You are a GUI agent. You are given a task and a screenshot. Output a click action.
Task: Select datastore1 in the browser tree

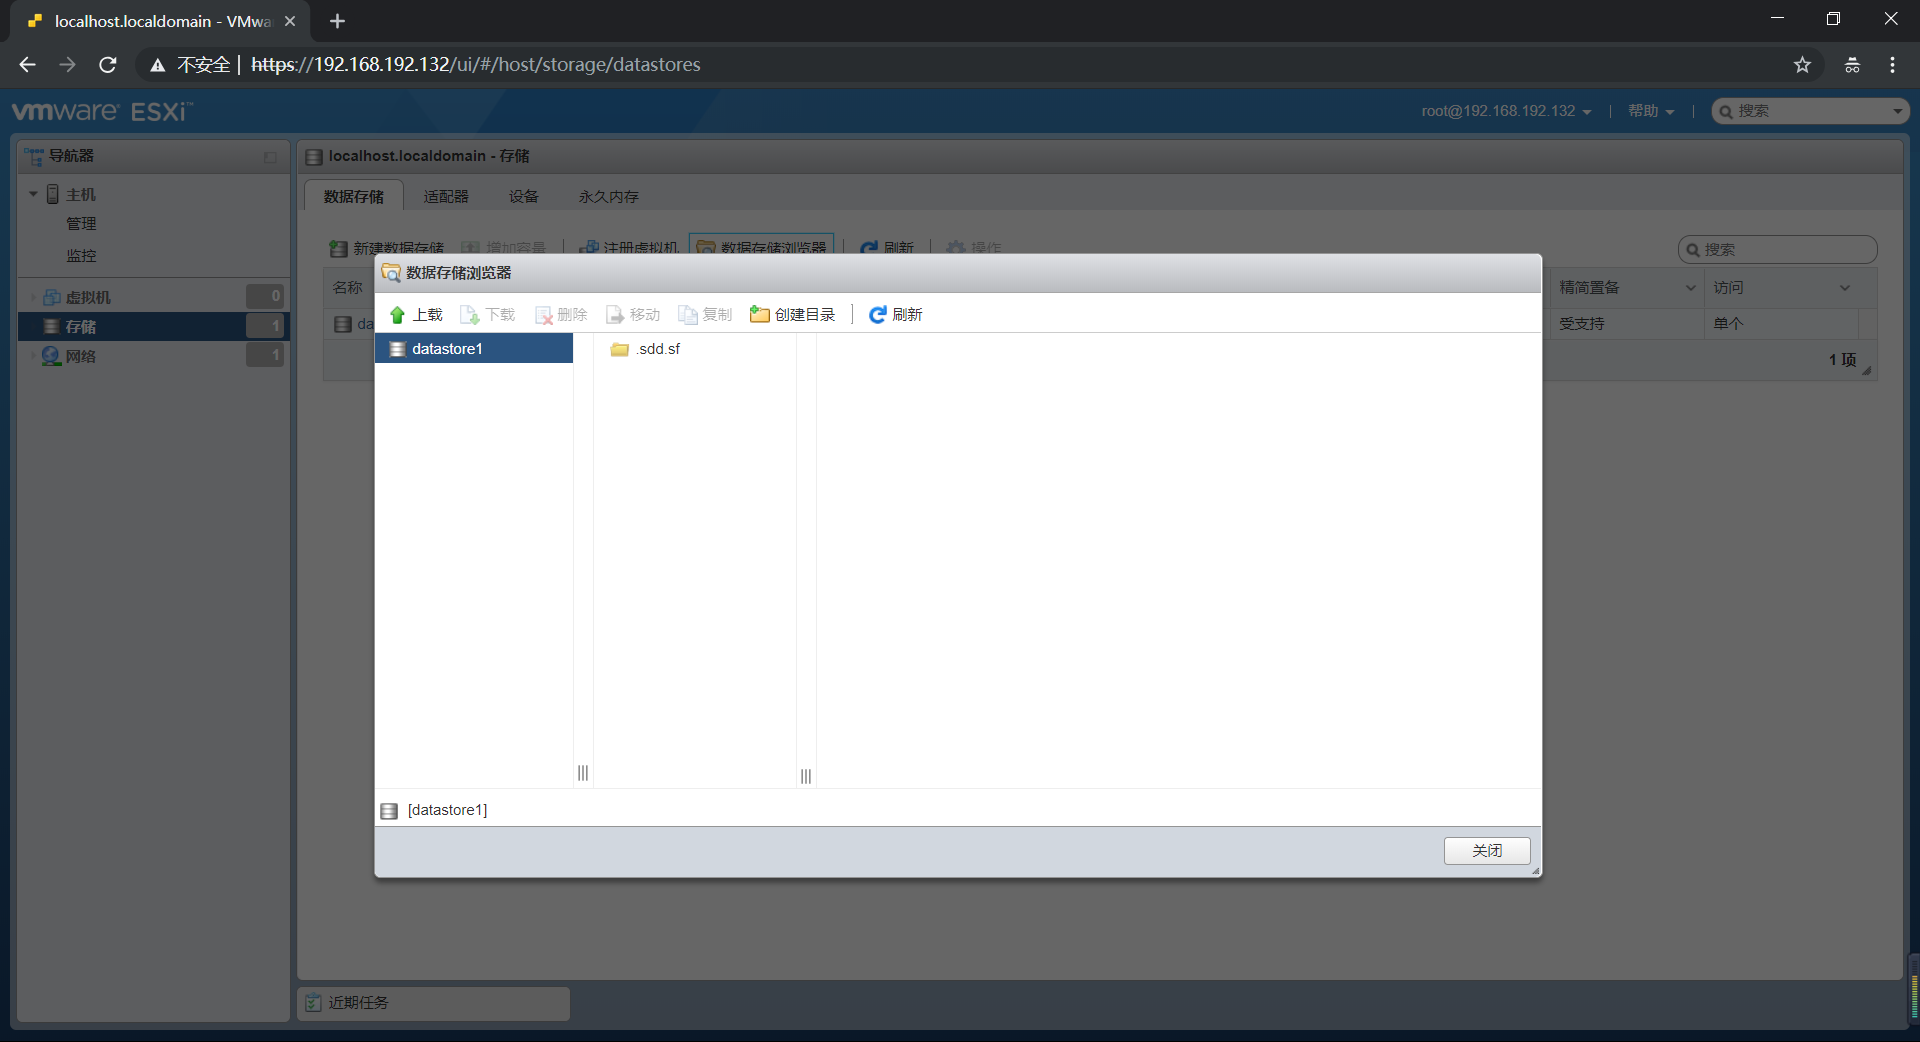pyautogui.click(x=474, y=349)
